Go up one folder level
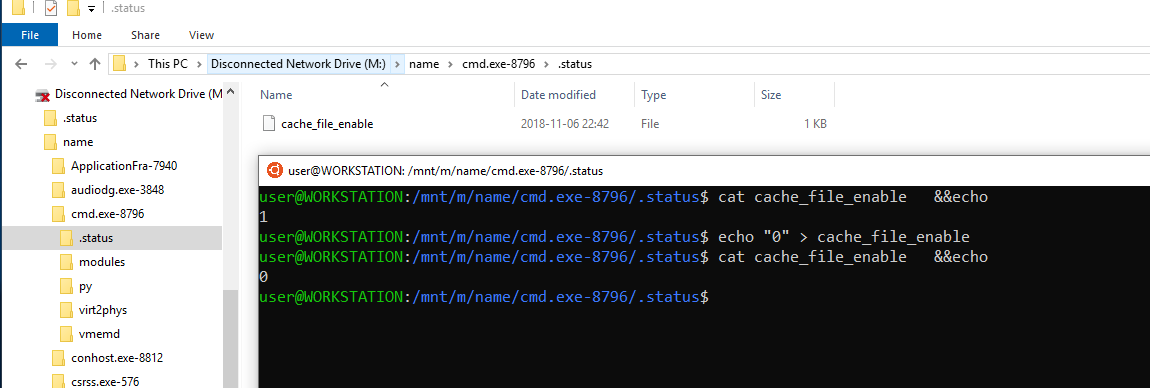The width and height of the screenshot is (1150, 388). coord(95,64)
